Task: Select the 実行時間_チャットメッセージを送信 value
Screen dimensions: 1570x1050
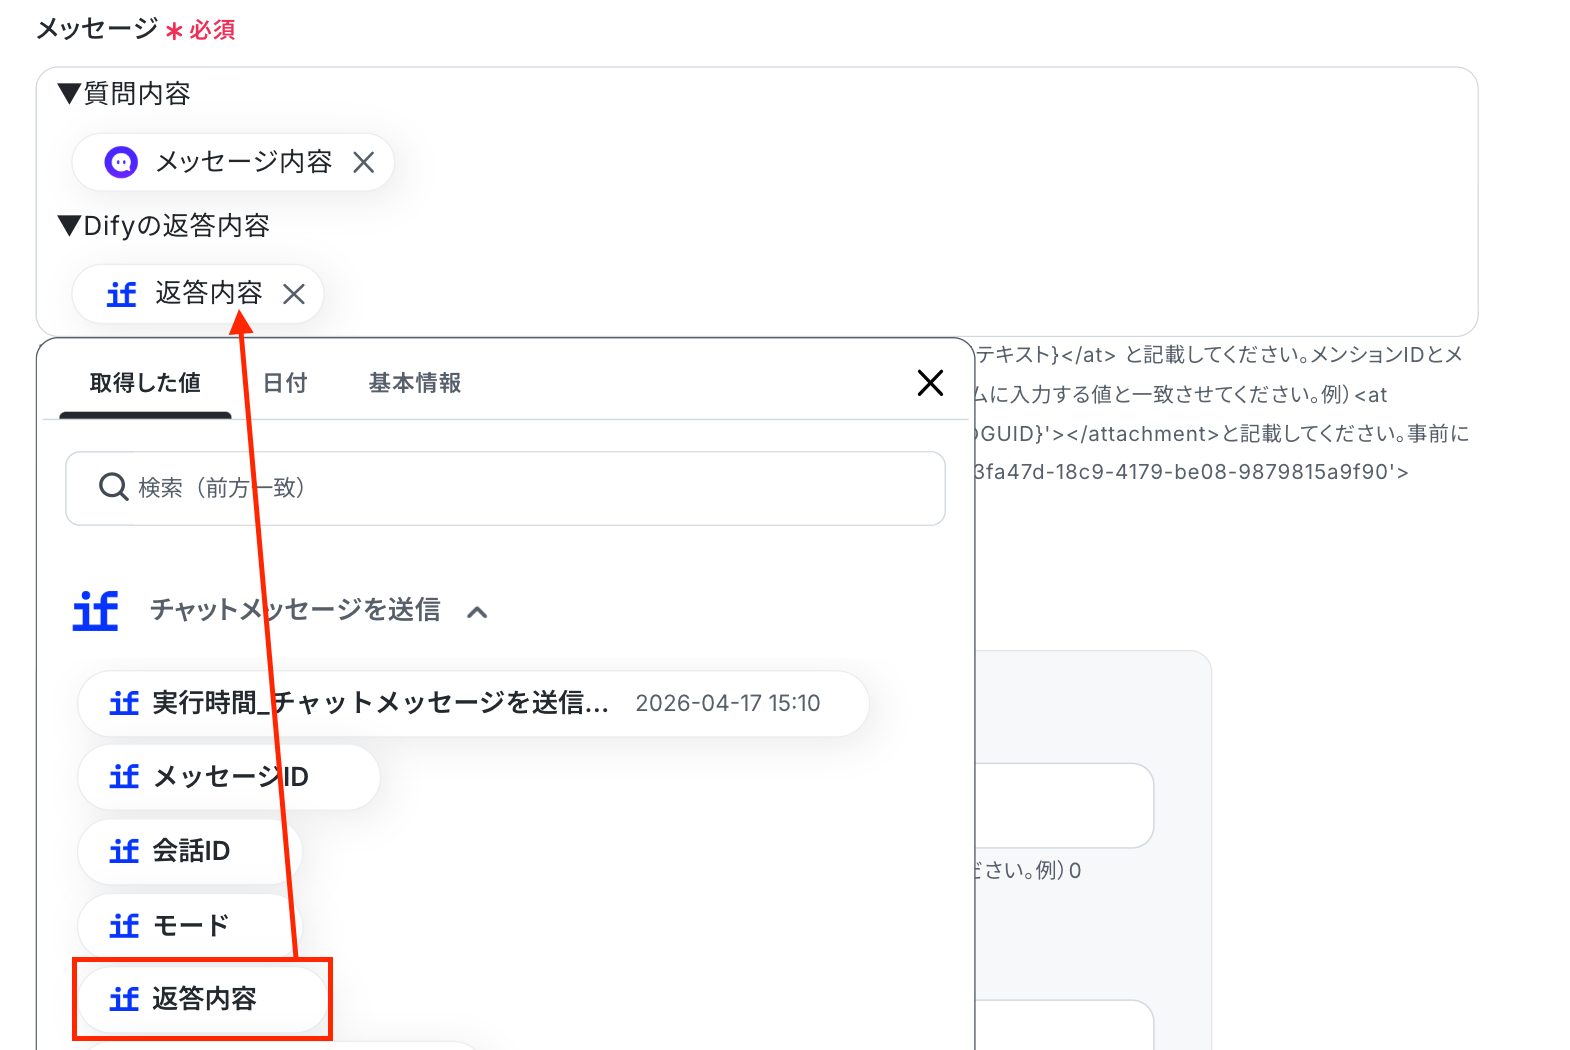Action: coord(473,704)
